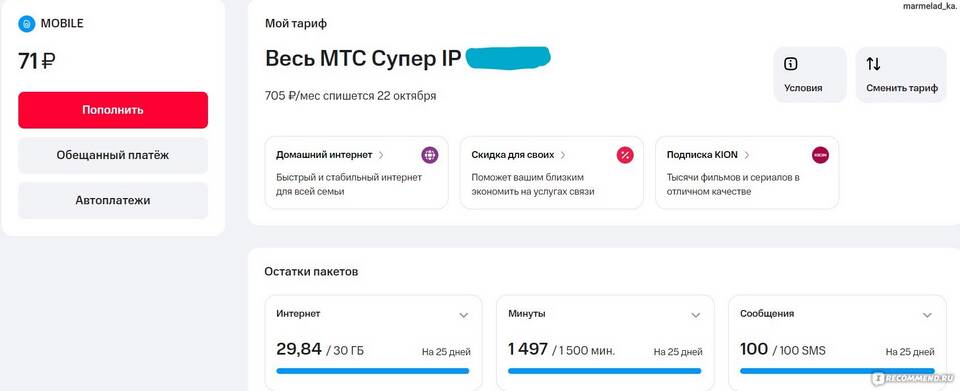Click the purple home internet globe icon
The height and width of the screenshot is (391, 960).
[430, 155]
